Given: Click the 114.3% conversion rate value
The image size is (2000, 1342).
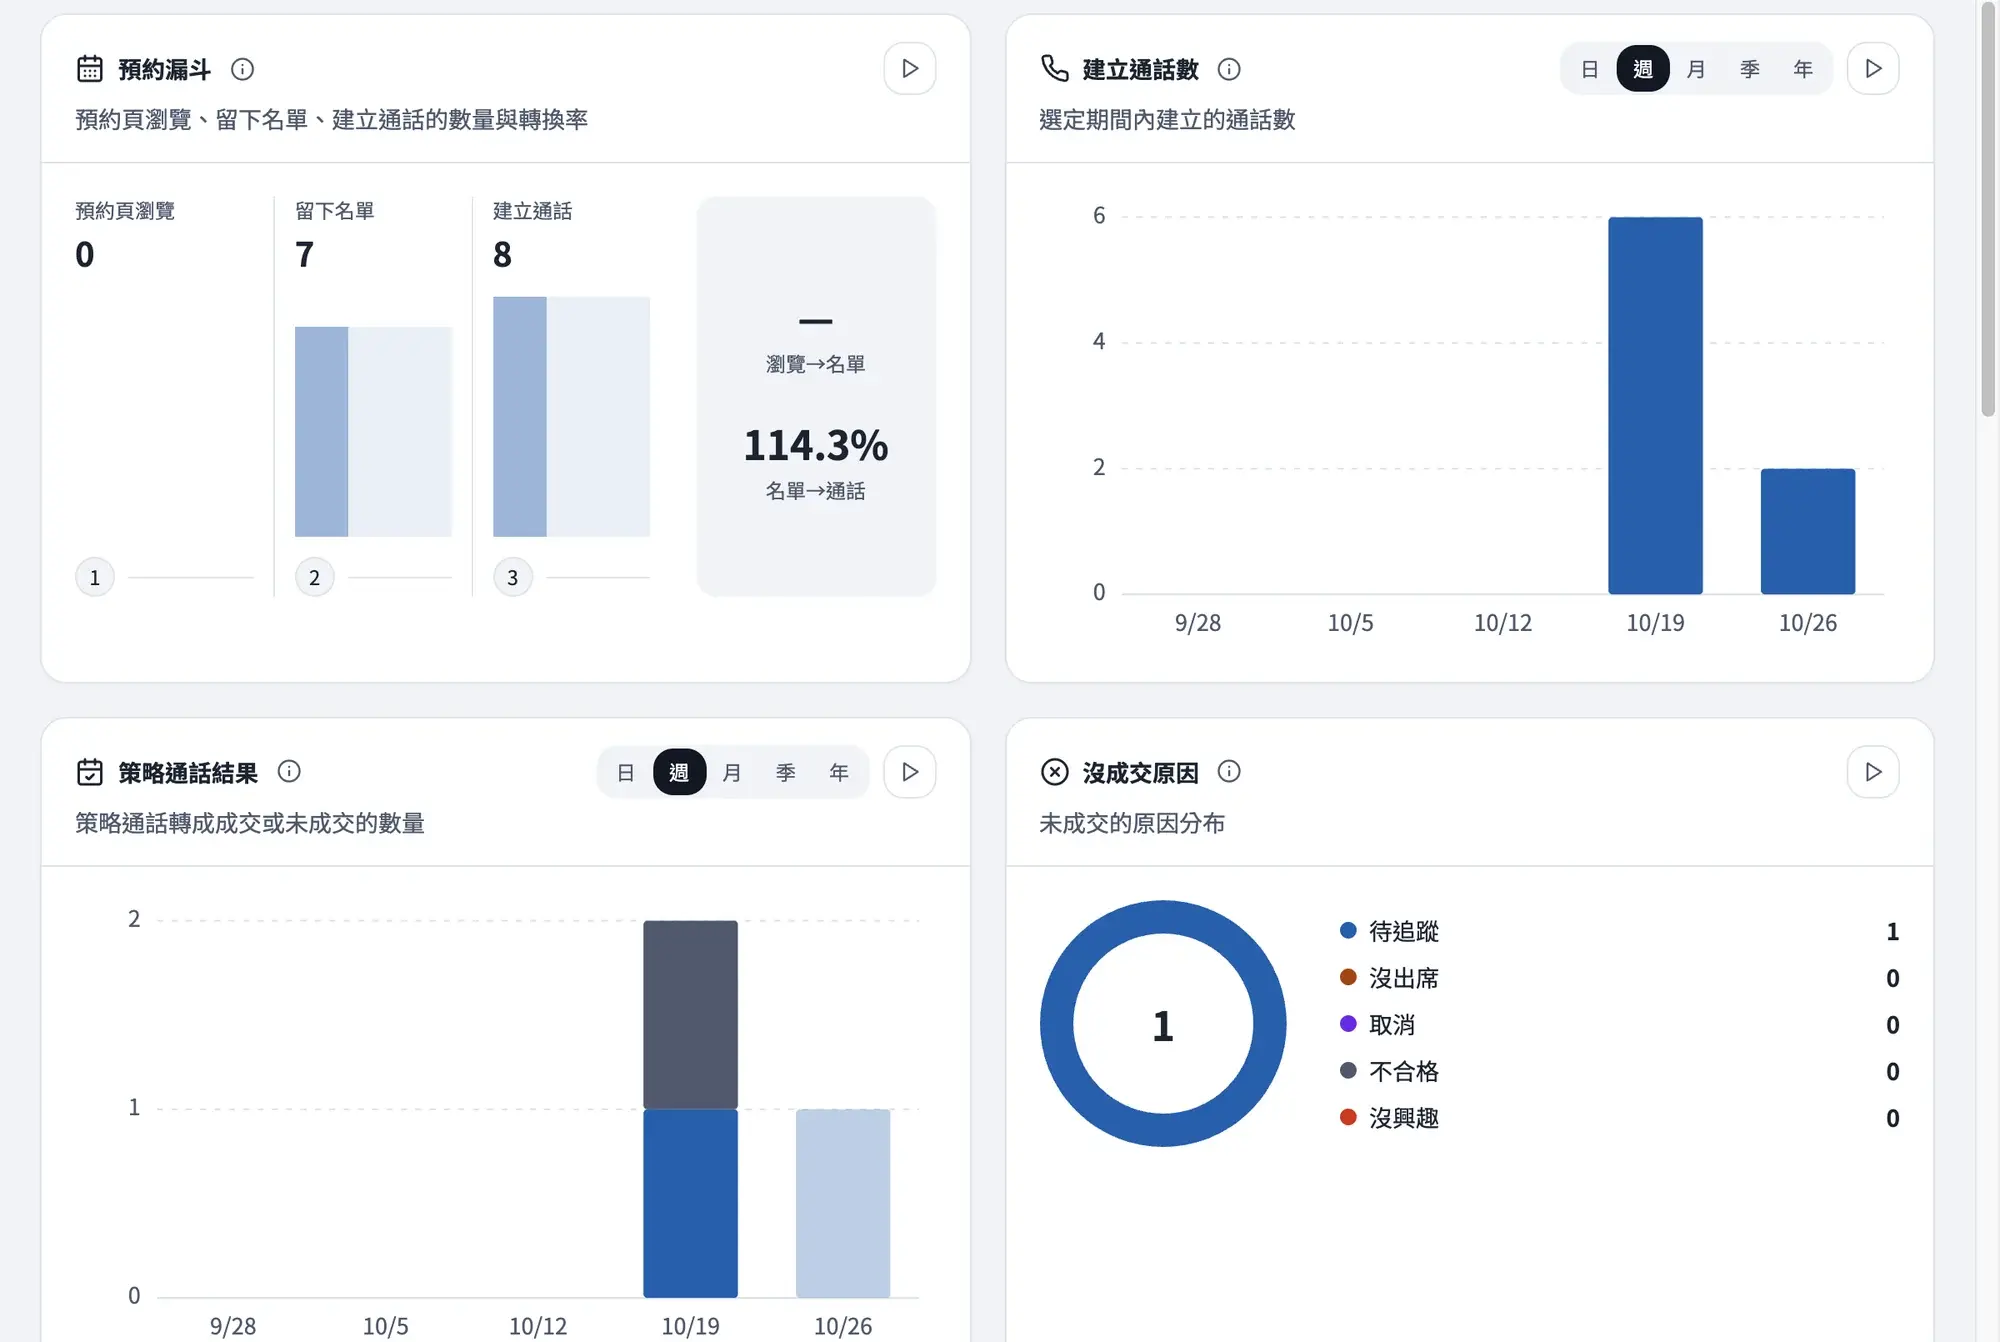Looking at the screenshot, I should click(816, 445).
